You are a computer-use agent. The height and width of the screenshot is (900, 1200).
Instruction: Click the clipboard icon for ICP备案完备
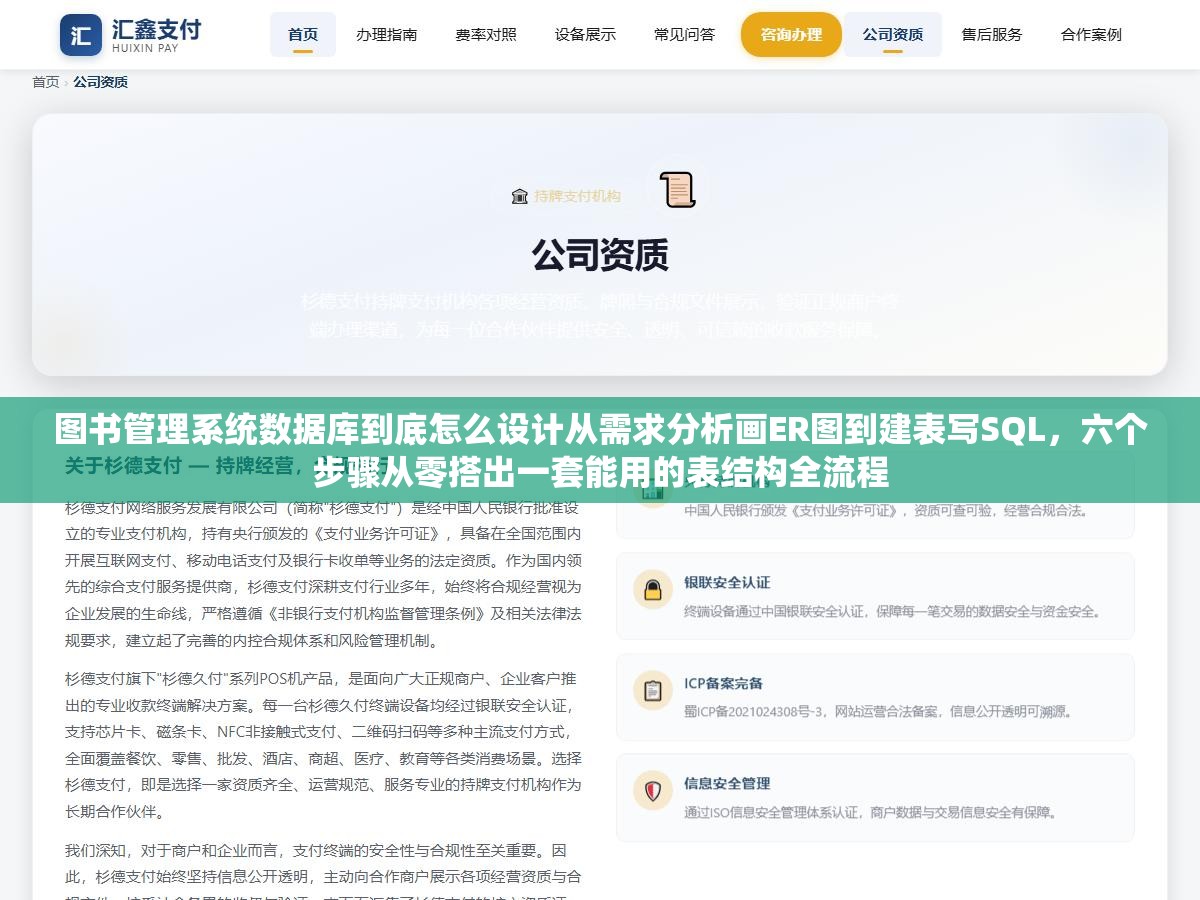(653, 691)
